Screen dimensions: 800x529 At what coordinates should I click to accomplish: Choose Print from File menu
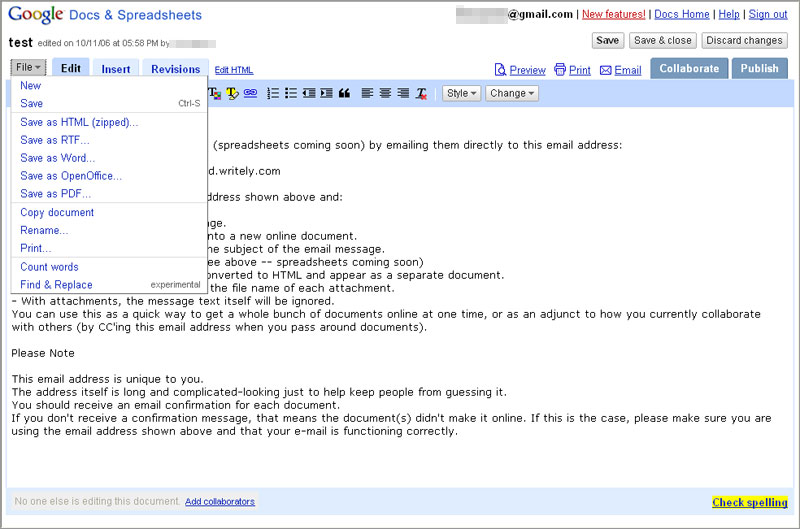(x=109, y=248)
